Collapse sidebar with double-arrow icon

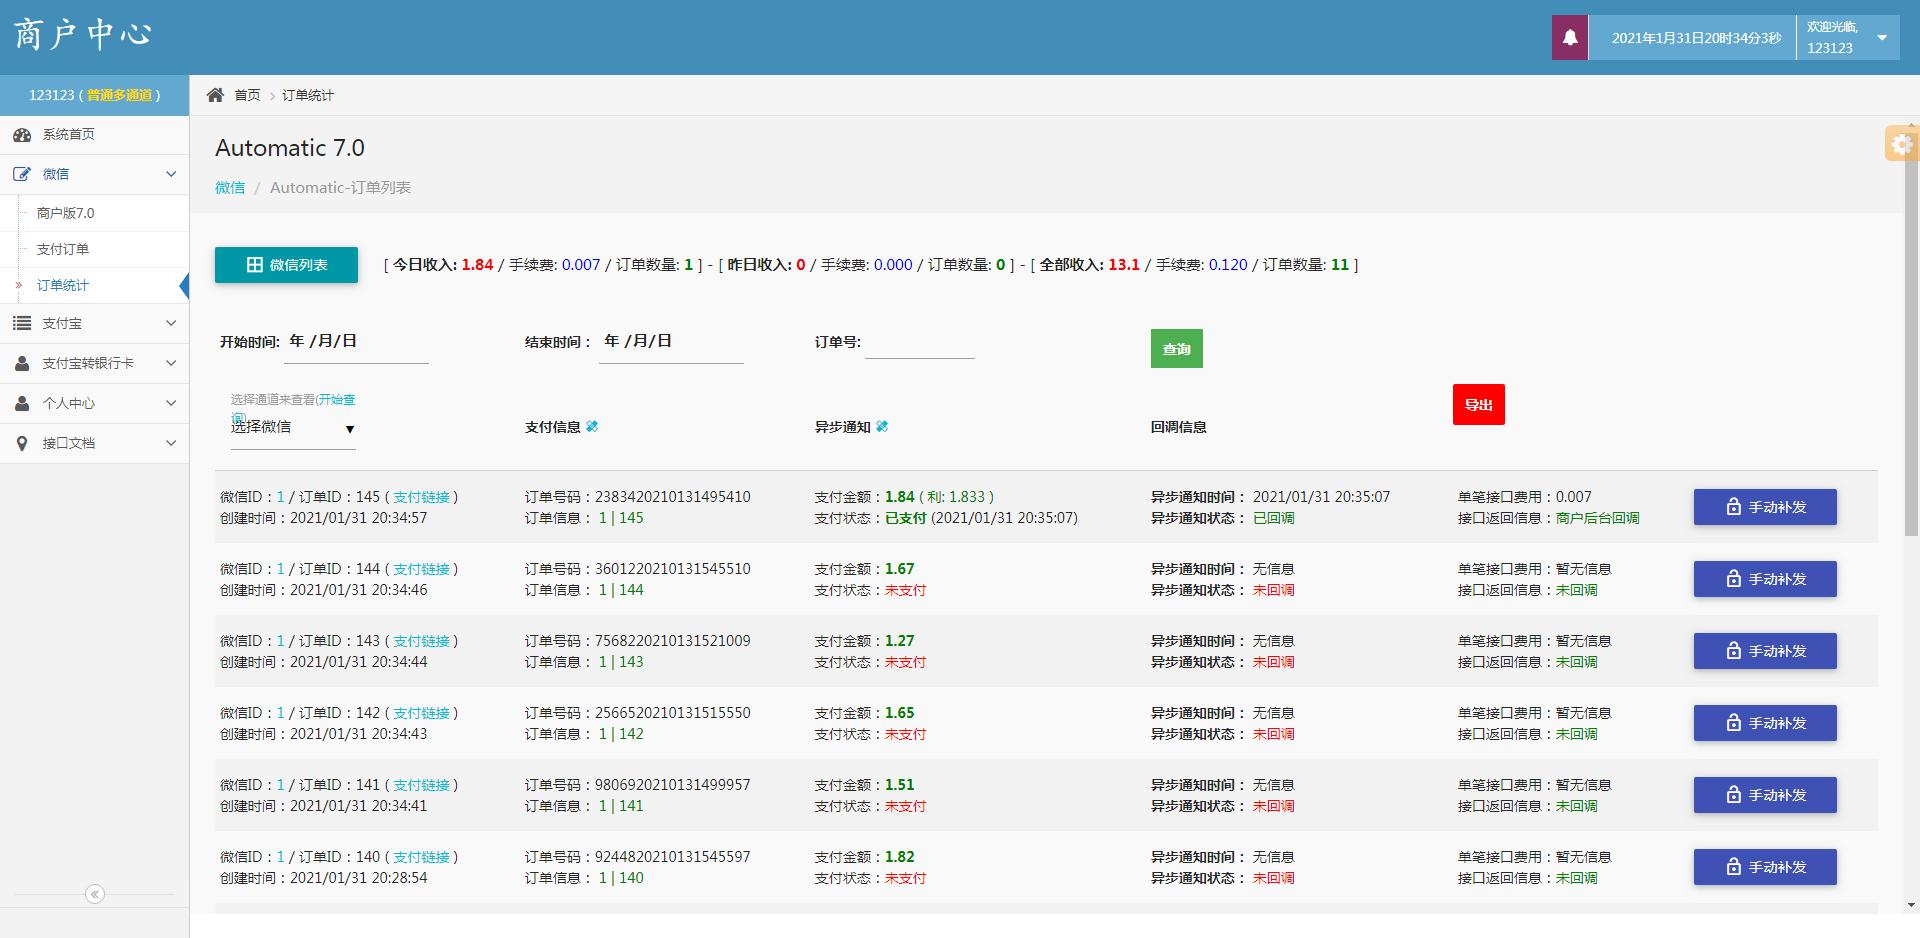point(95,894)
